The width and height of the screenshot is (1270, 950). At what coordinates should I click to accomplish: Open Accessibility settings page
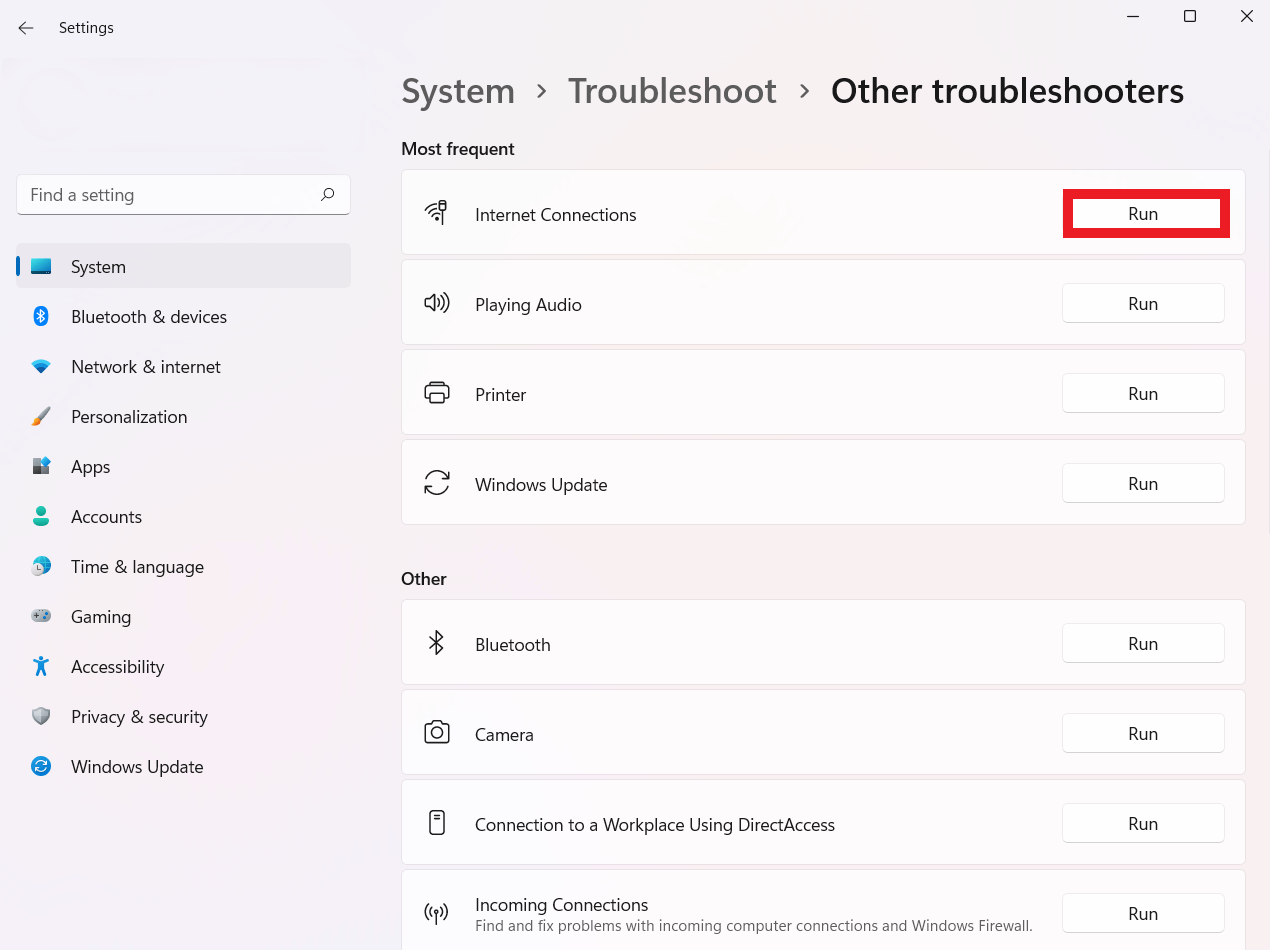[117, 667]
